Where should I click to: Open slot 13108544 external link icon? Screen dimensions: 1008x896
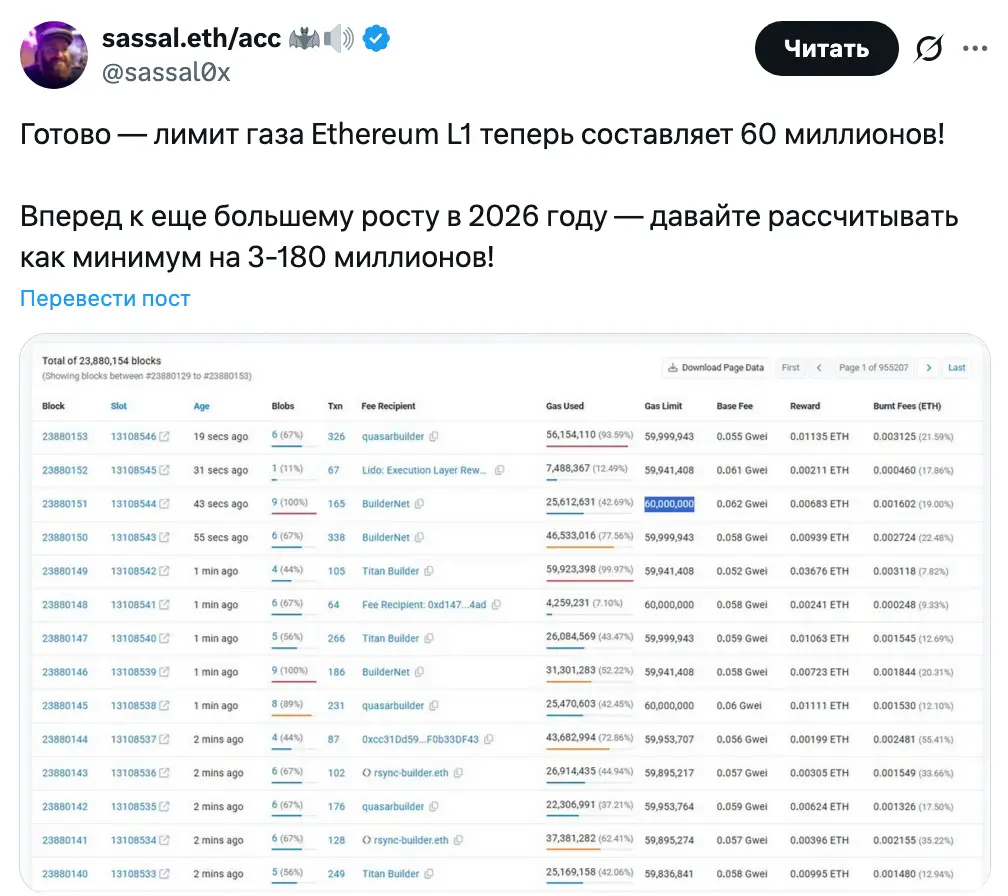point(165,504)
